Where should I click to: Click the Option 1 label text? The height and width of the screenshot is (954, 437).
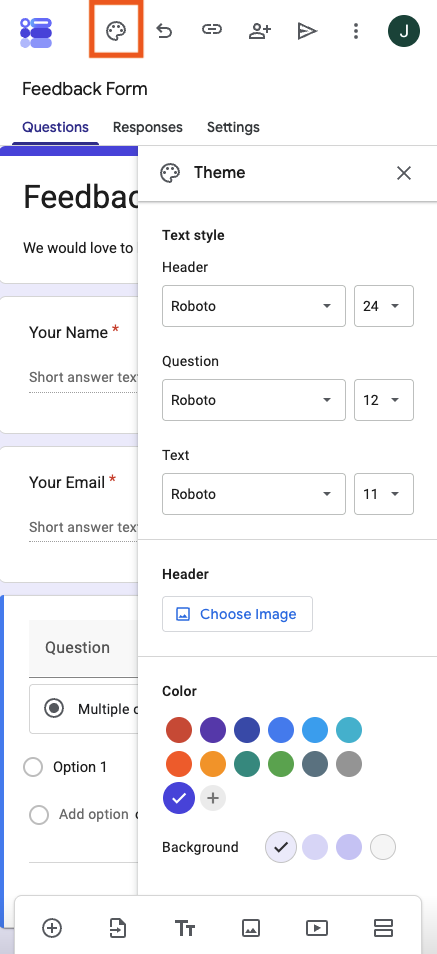(x=80, y=767)
